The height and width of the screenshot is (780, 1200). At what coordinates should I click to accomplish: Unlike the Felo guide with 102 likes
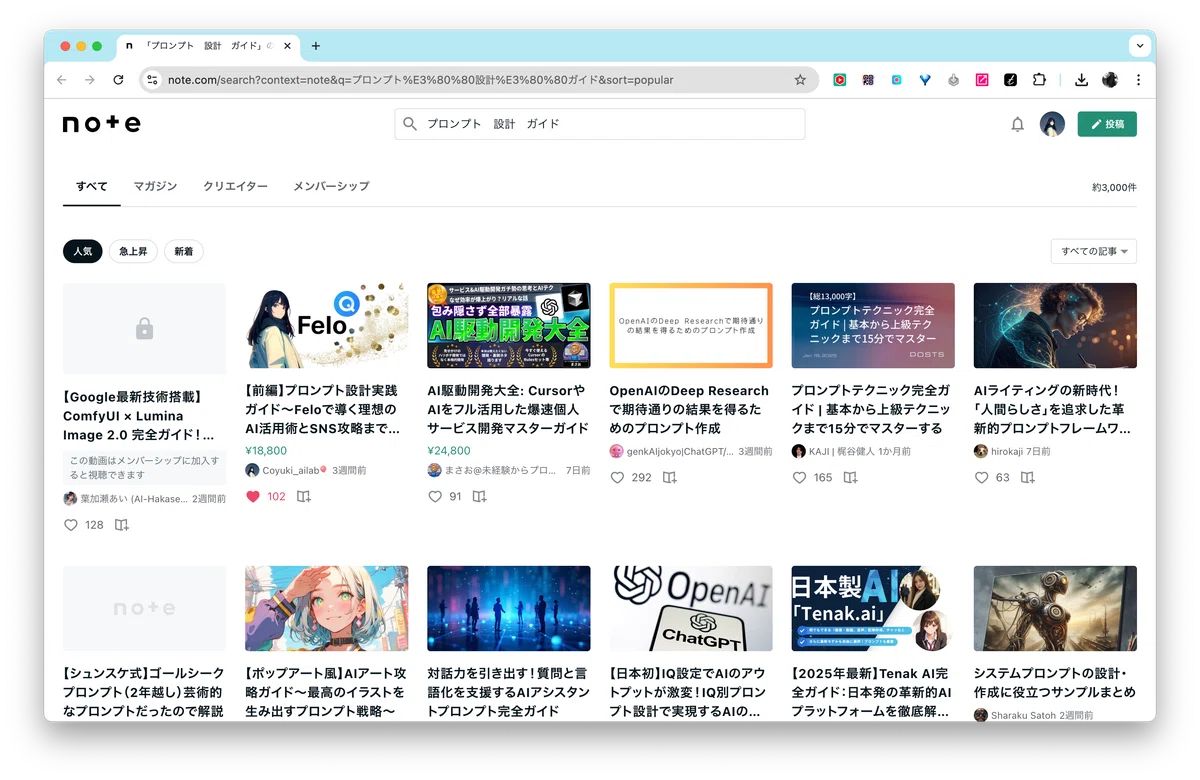[x=253, y=496]
